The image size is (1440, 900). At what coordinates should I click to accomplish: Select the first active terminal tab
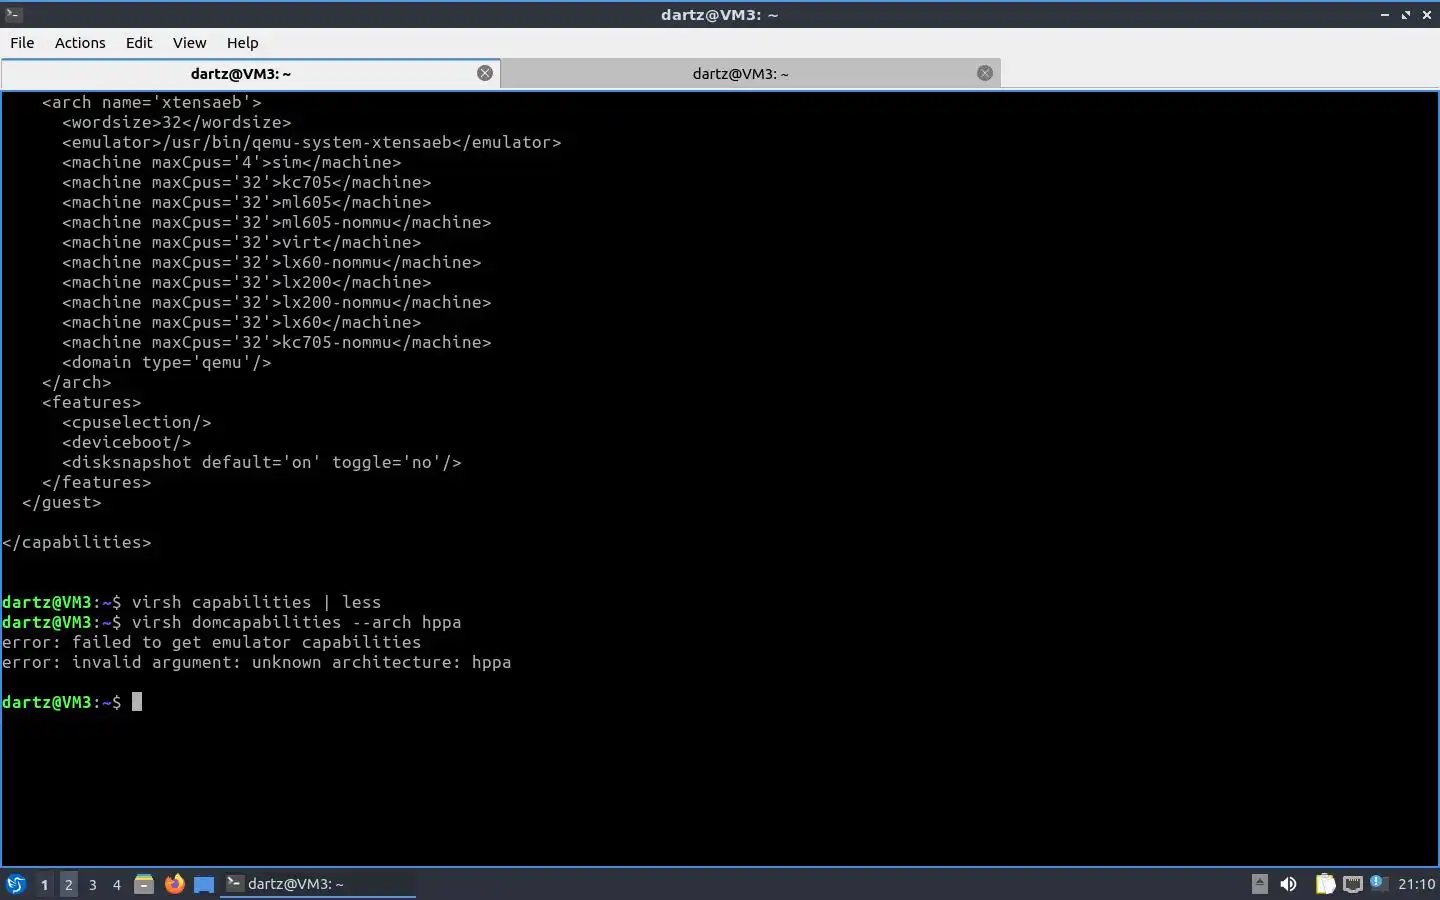(x=250, y=73)
